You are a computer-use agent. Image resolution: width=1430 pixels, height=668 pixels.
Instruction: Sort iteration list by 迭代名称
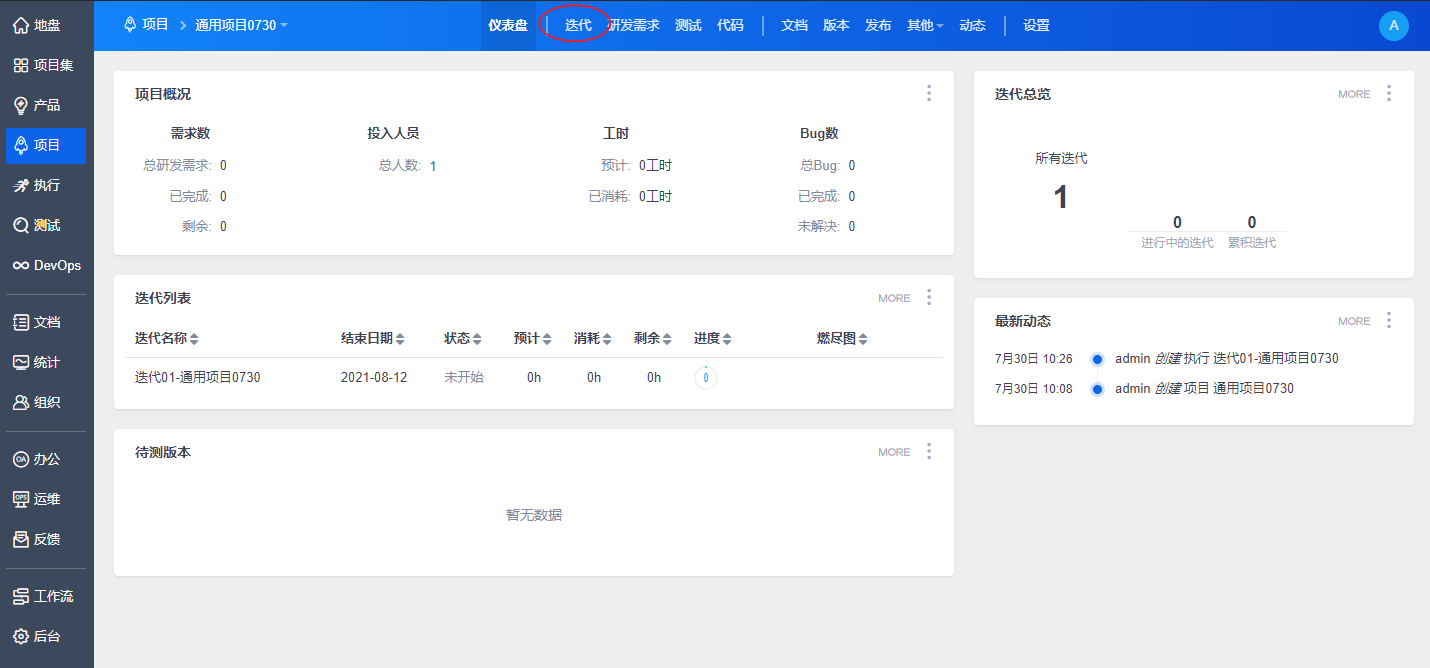point(167,338)
